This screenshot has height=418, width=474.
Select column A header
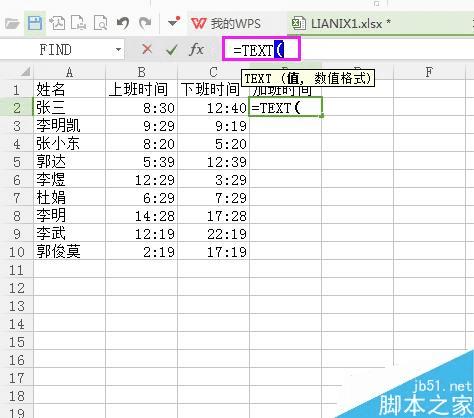[x=69, y=72]
